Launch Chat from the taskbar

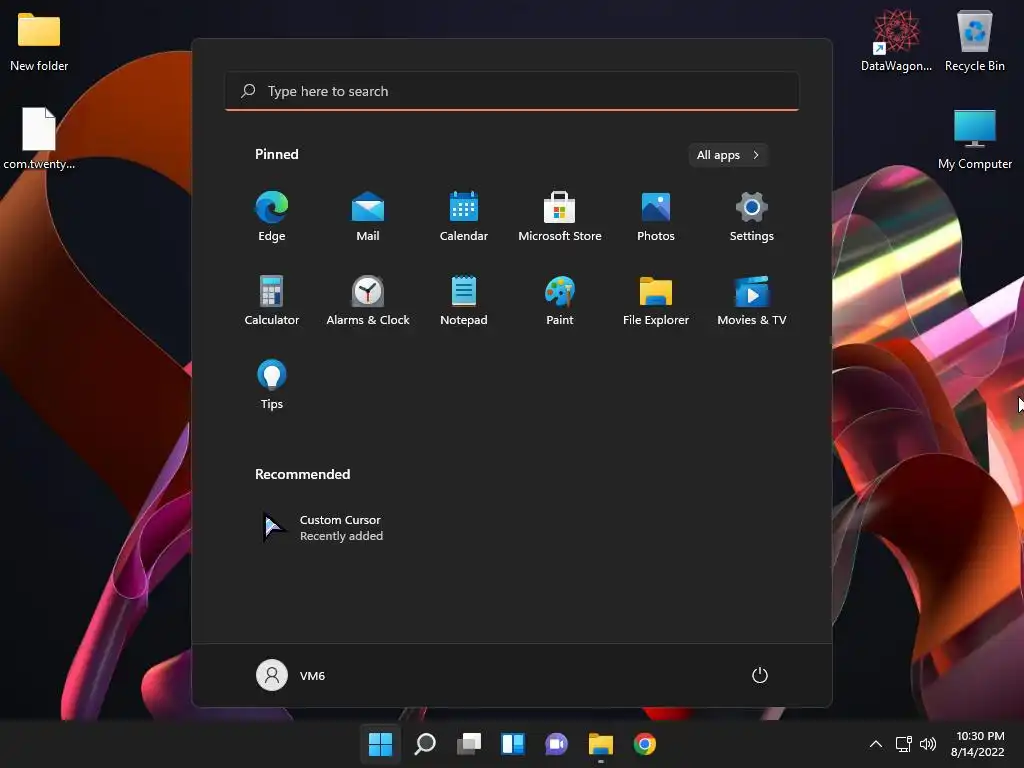pyautogui.click(x=556, y=744)
